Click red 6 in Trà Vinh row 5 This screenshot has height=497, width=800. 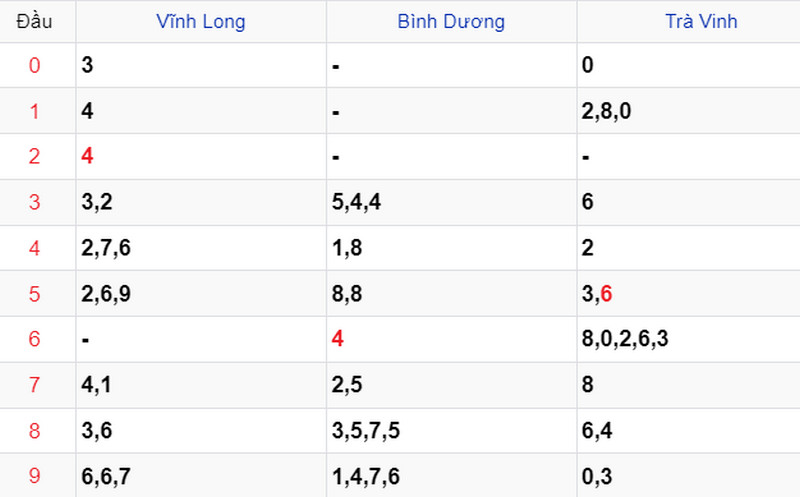point(606,294)
